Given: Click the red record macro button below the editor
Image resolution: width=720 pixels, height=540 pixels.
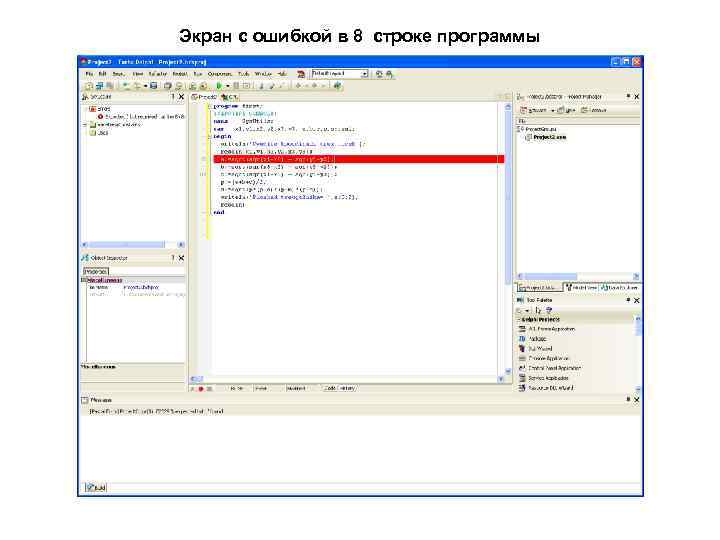Looking at the screenshot, I should [x=201, y=389].
